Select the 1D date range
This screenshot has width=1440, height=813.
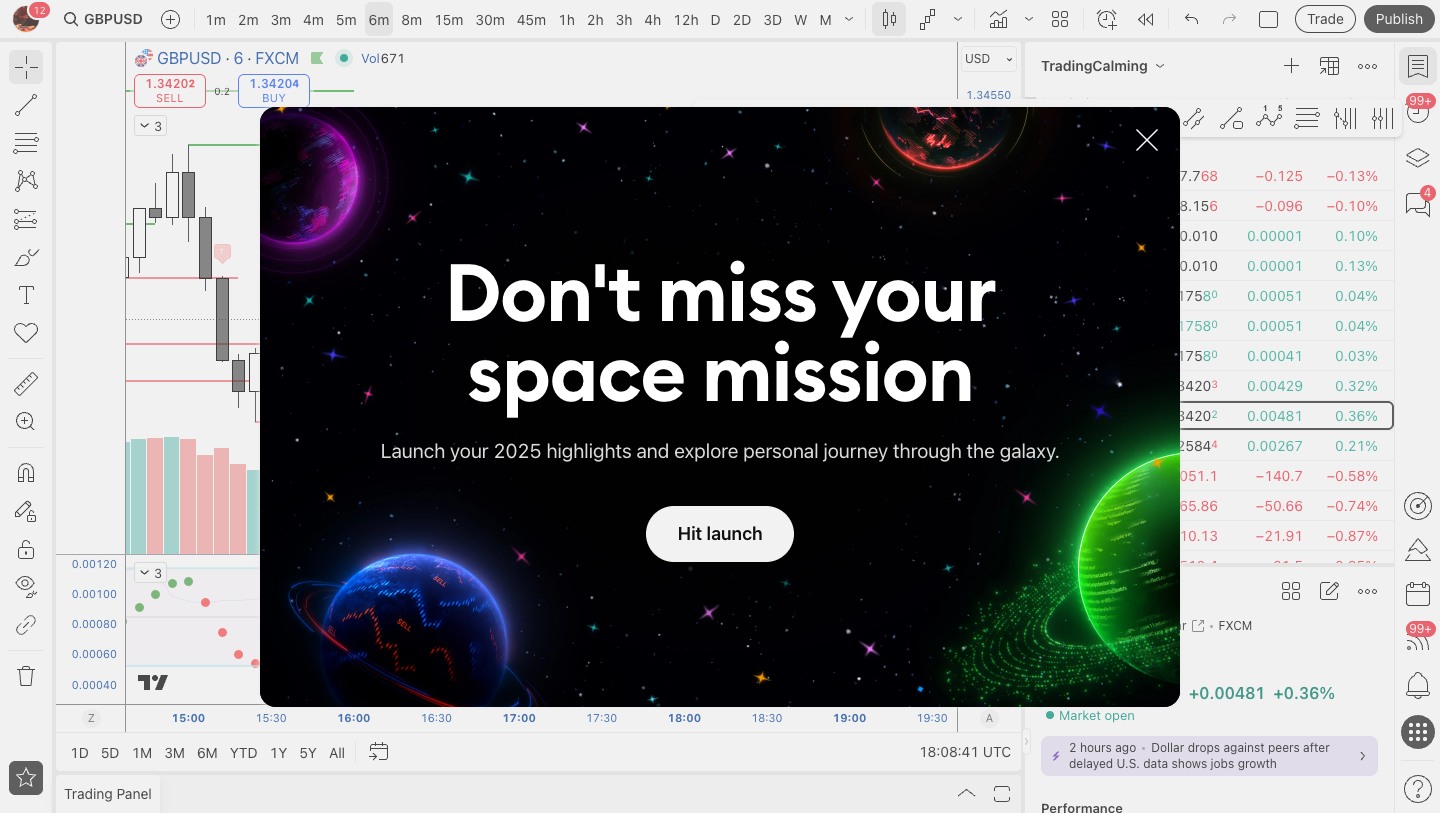pyautogui.click(x=79, y=753)
